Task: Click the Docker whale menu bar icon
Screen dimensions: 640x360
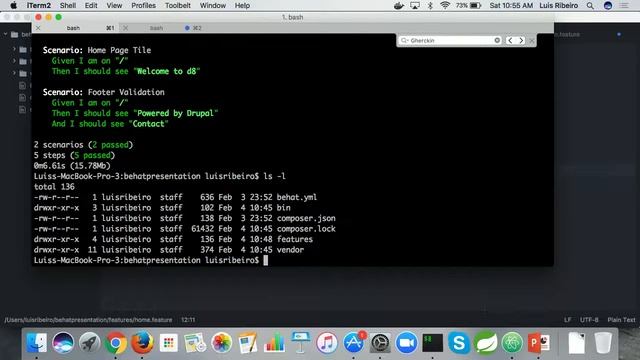Action: pos(399,5)
